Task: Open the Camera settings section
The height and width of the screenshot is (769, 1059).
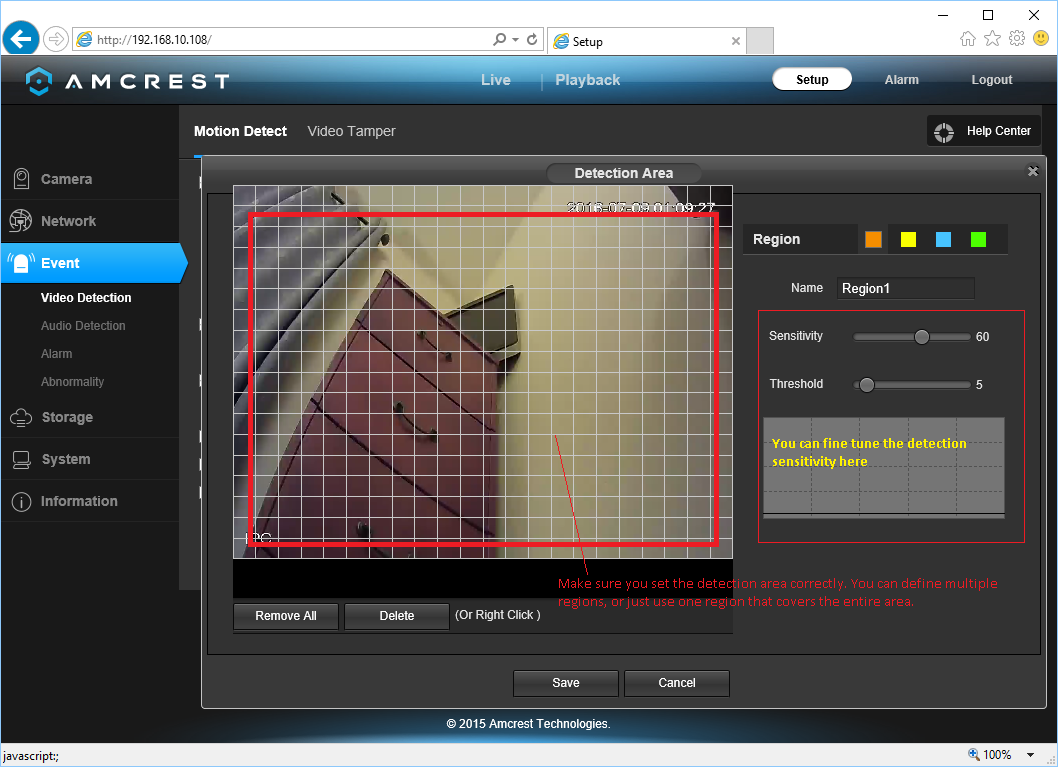Action: point(66,179)
